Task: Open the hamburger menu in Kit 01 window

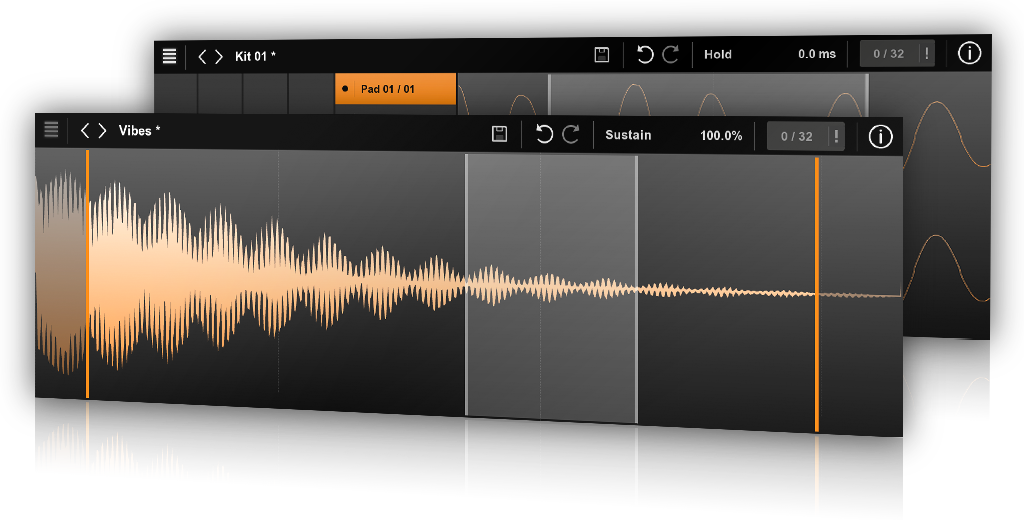Action: pos(169,56)
